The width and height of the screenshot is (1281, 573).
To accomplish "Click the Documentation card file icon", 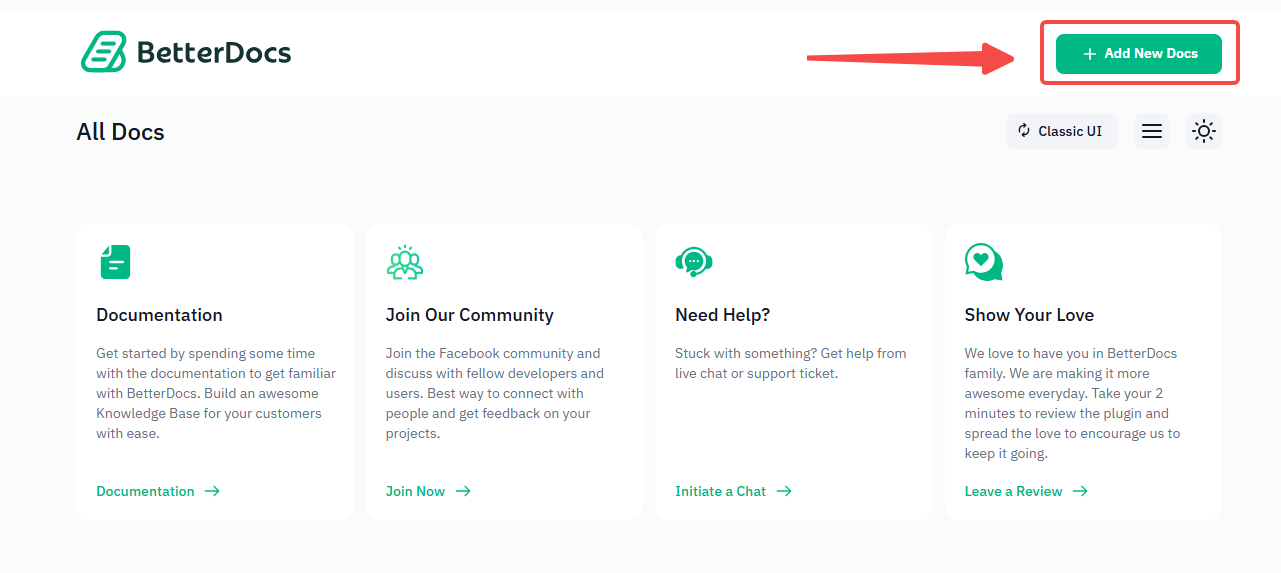I will coord(115,262).
